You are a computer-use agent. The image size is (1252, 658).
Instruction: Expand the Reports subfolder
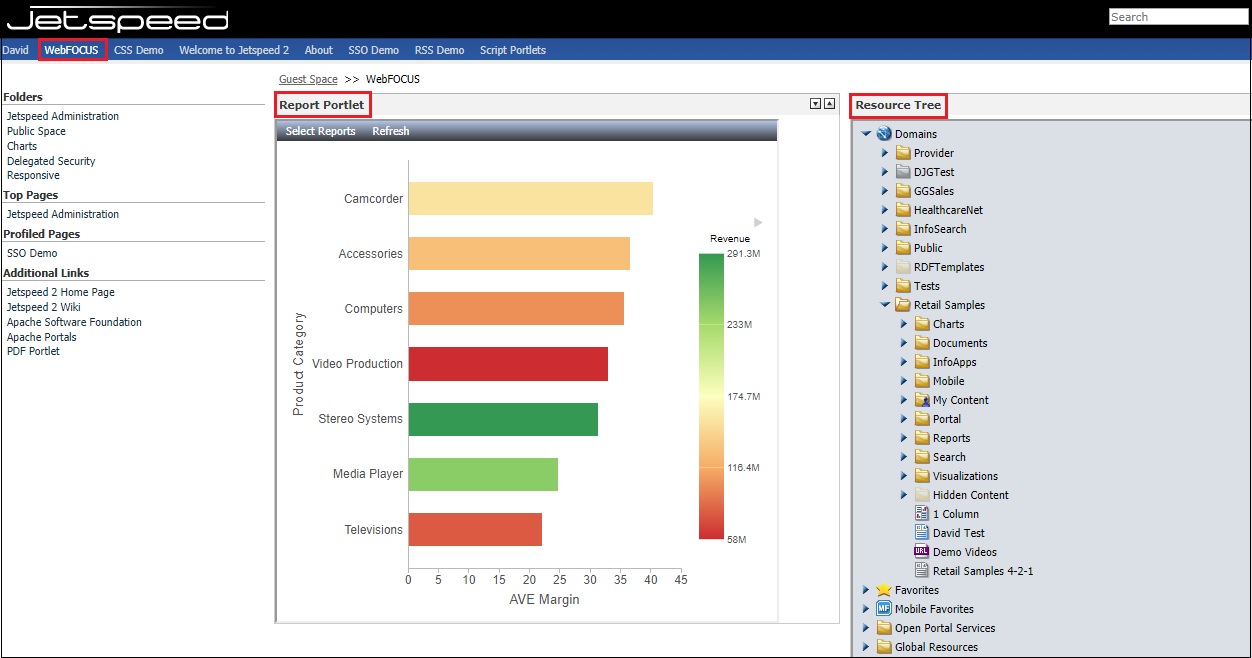coord(904,438)
